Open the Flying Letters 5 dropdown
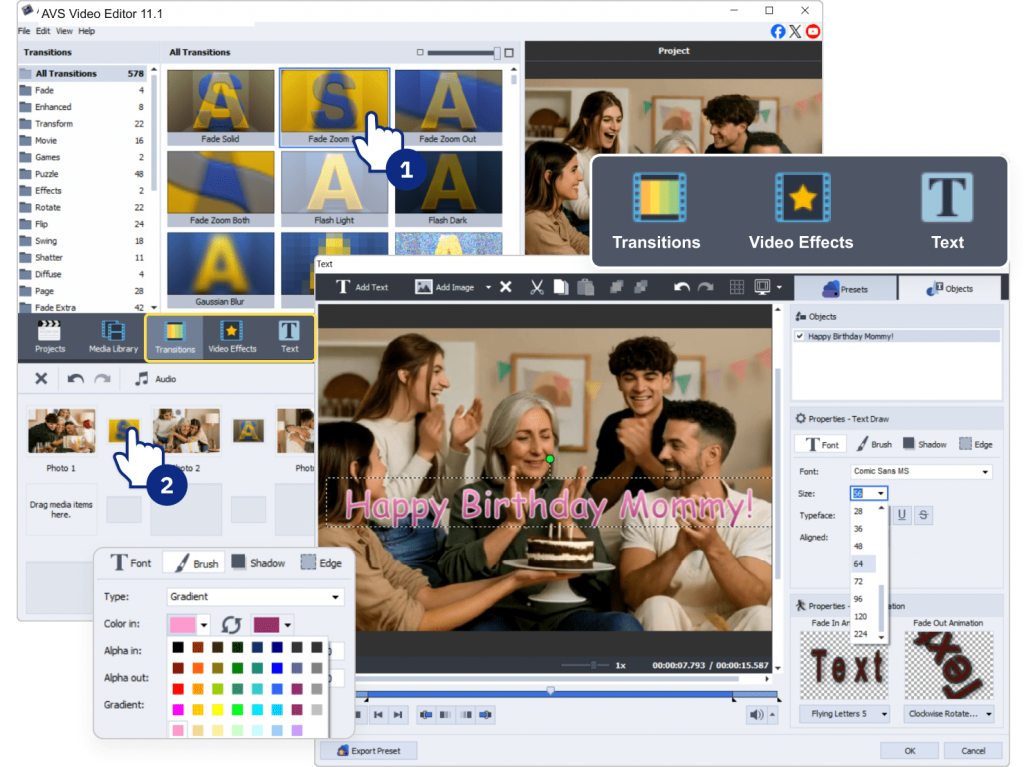 [x=845, y=713]
